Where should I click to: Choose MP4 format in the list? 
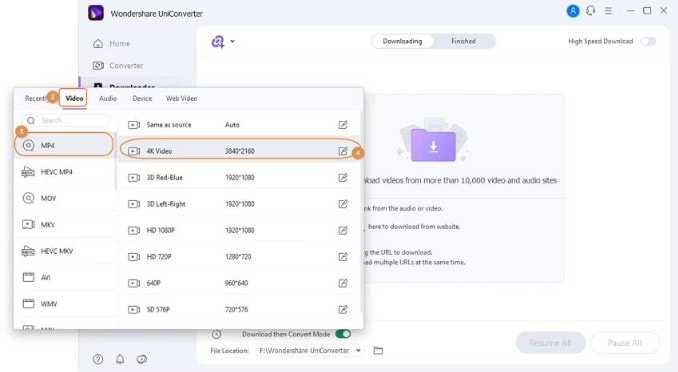point(64,145)
